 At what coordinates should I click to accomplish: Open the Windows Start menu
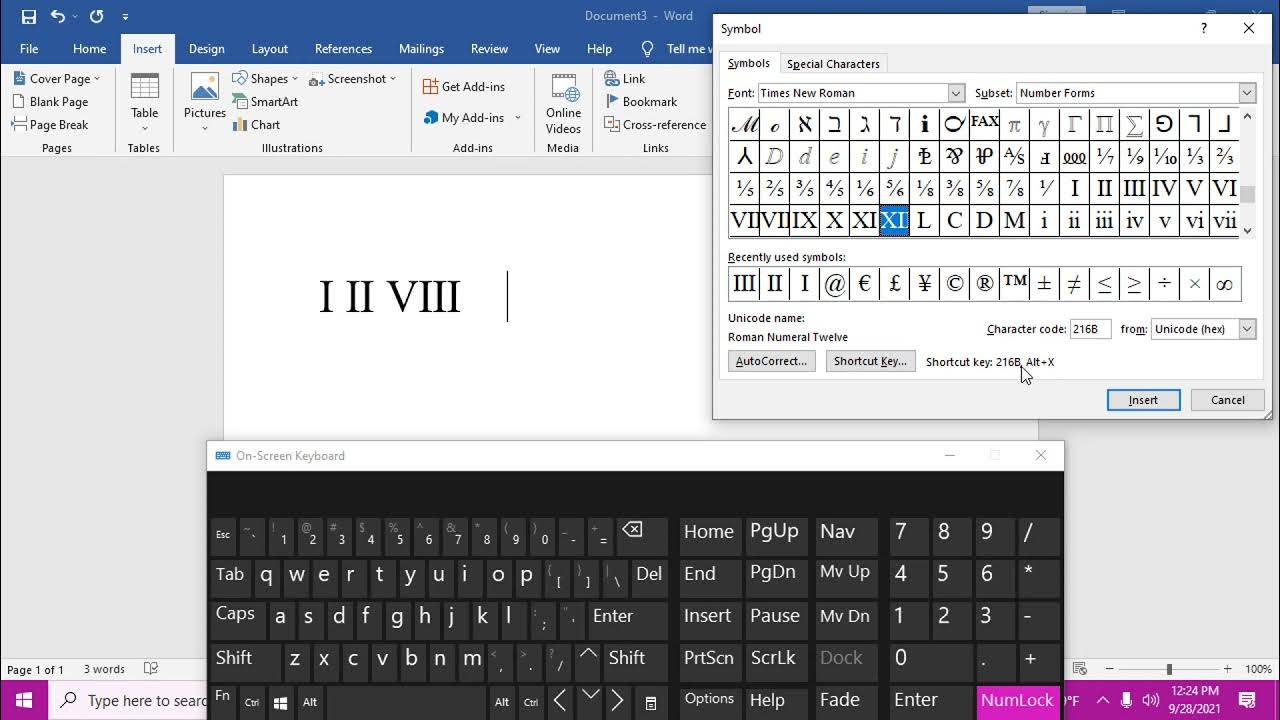[x=24, y=700]
